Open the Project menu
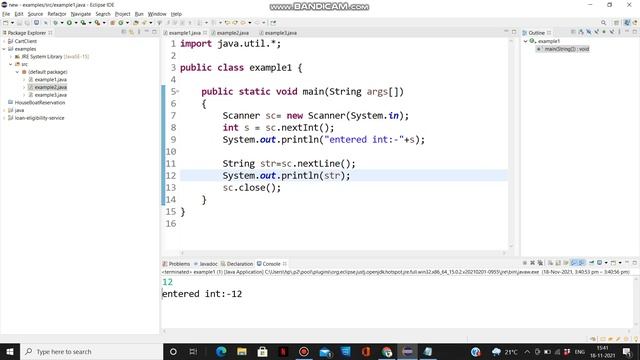 pyautogui.click(x=122, y=14)
